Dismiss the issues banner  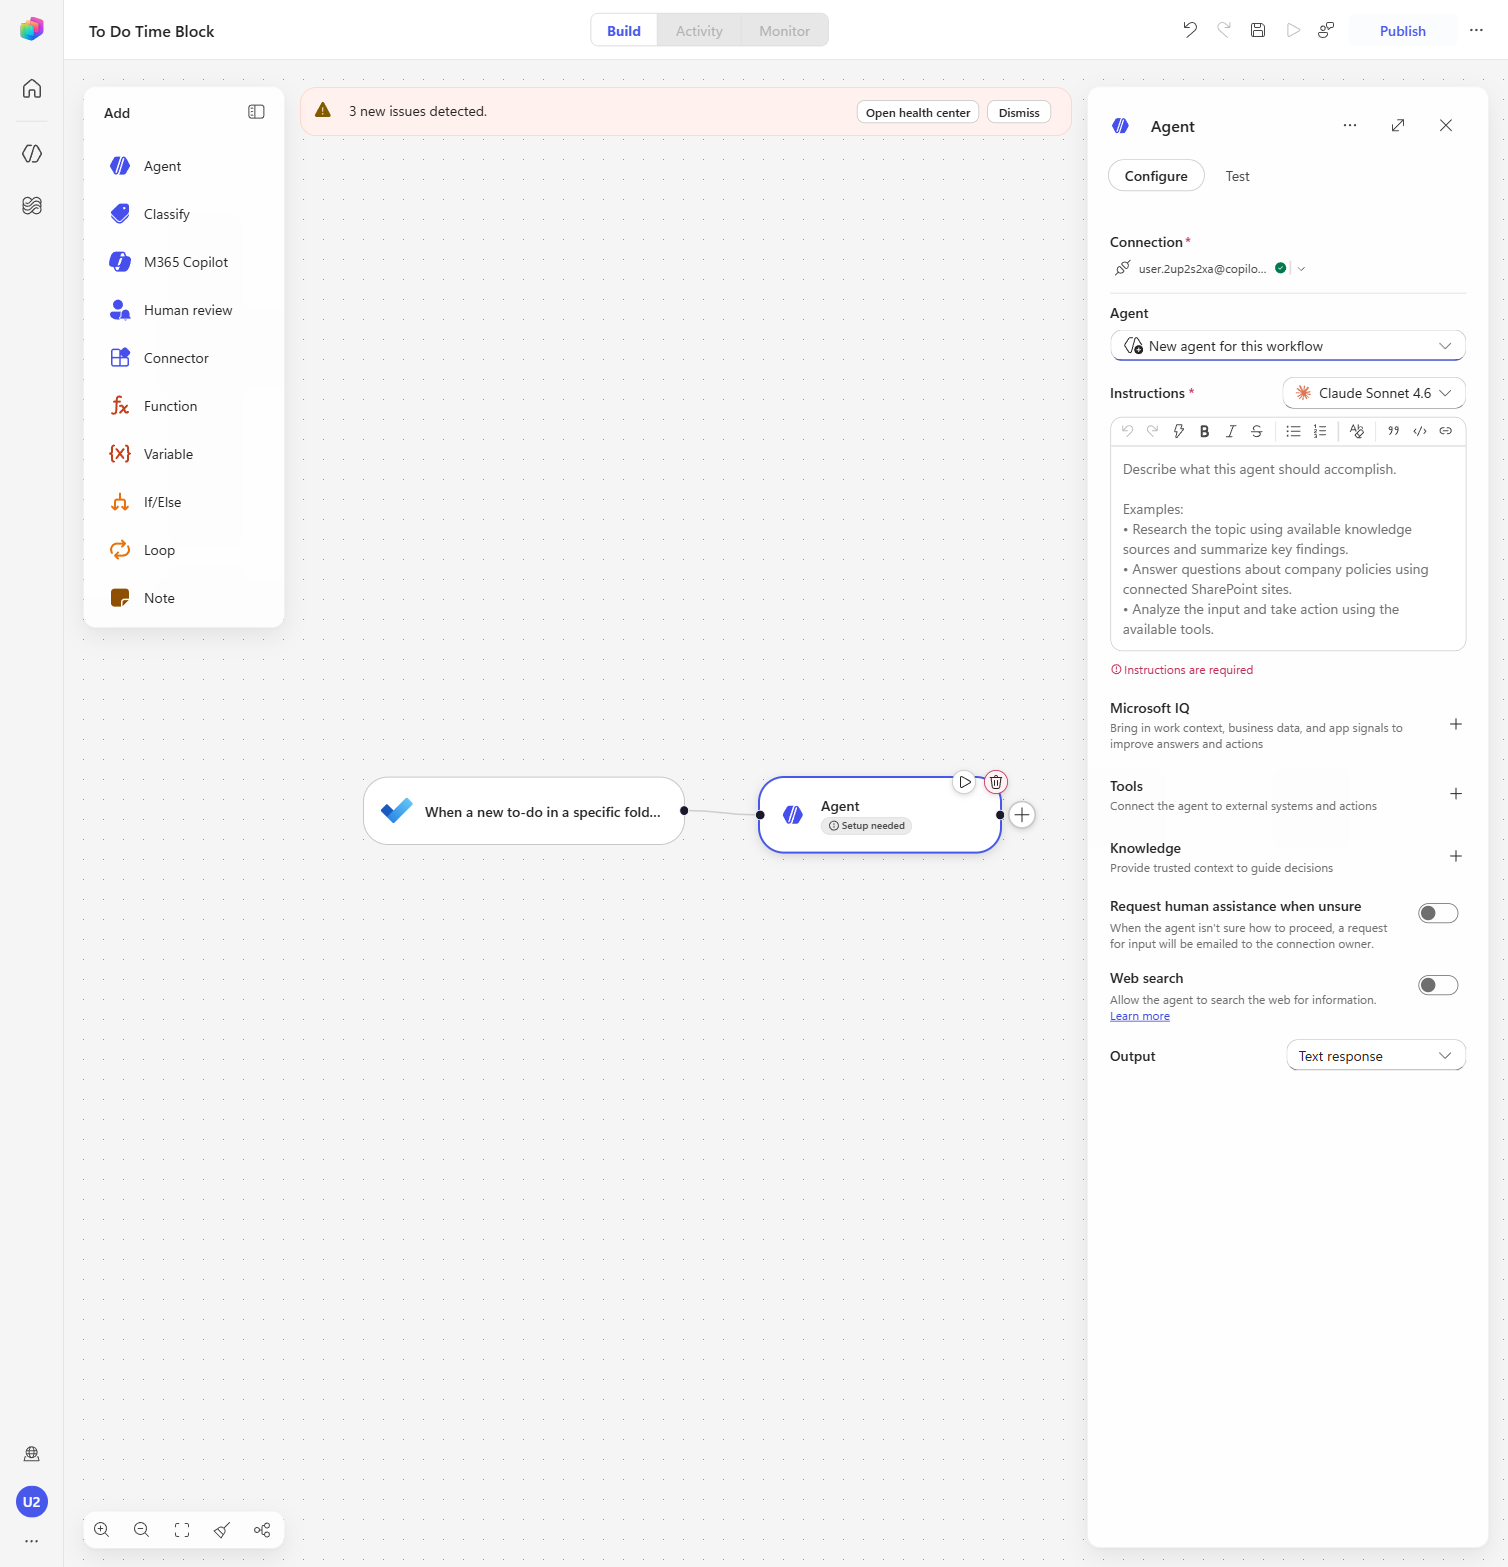pos(1019,112)
